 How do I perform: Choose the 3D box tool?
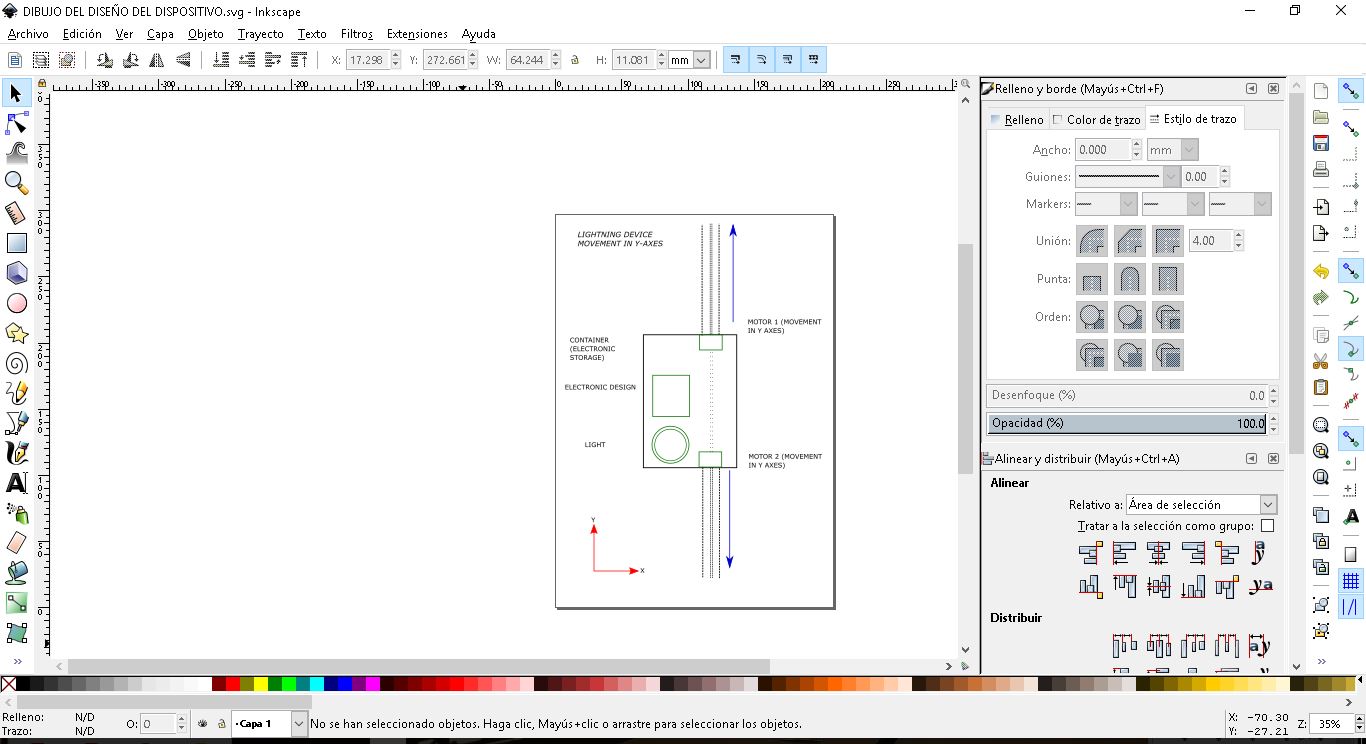click(x=16, y=273)
